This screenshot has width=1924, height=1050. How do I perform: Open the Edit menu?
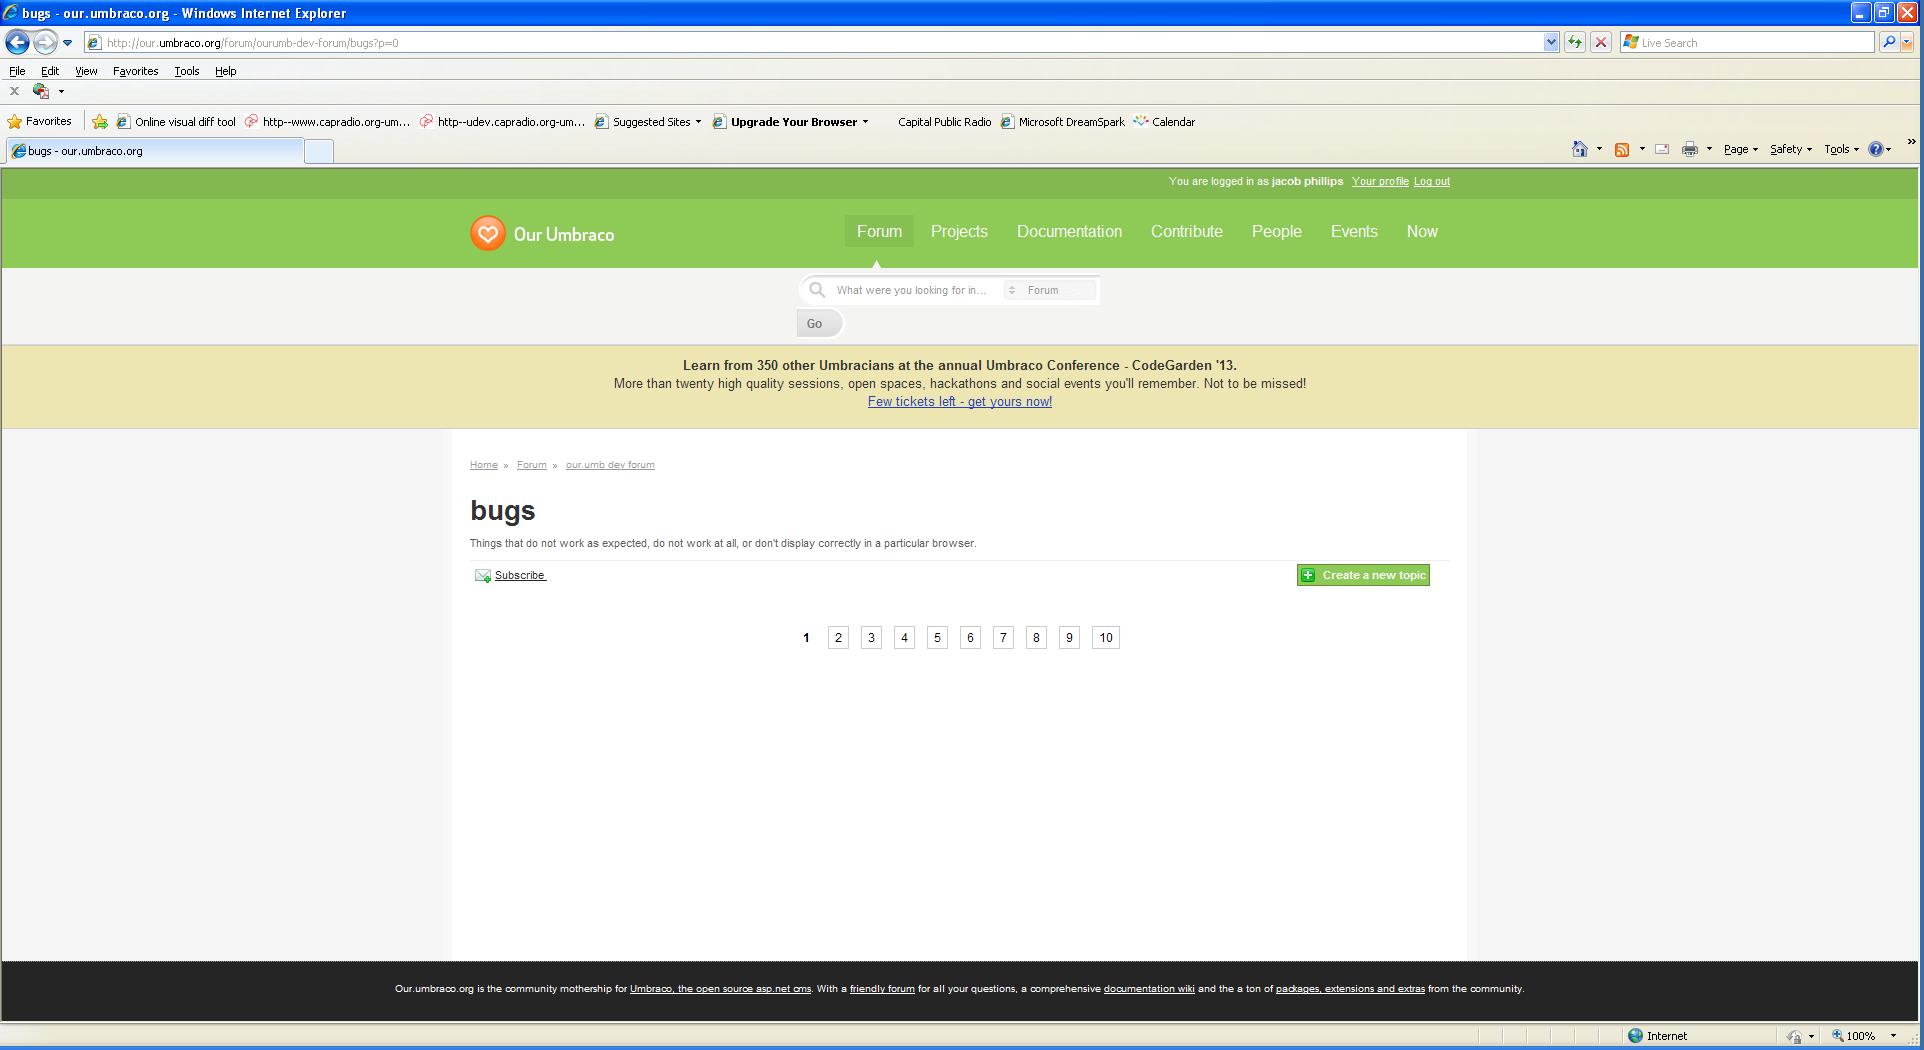point(50,71)
